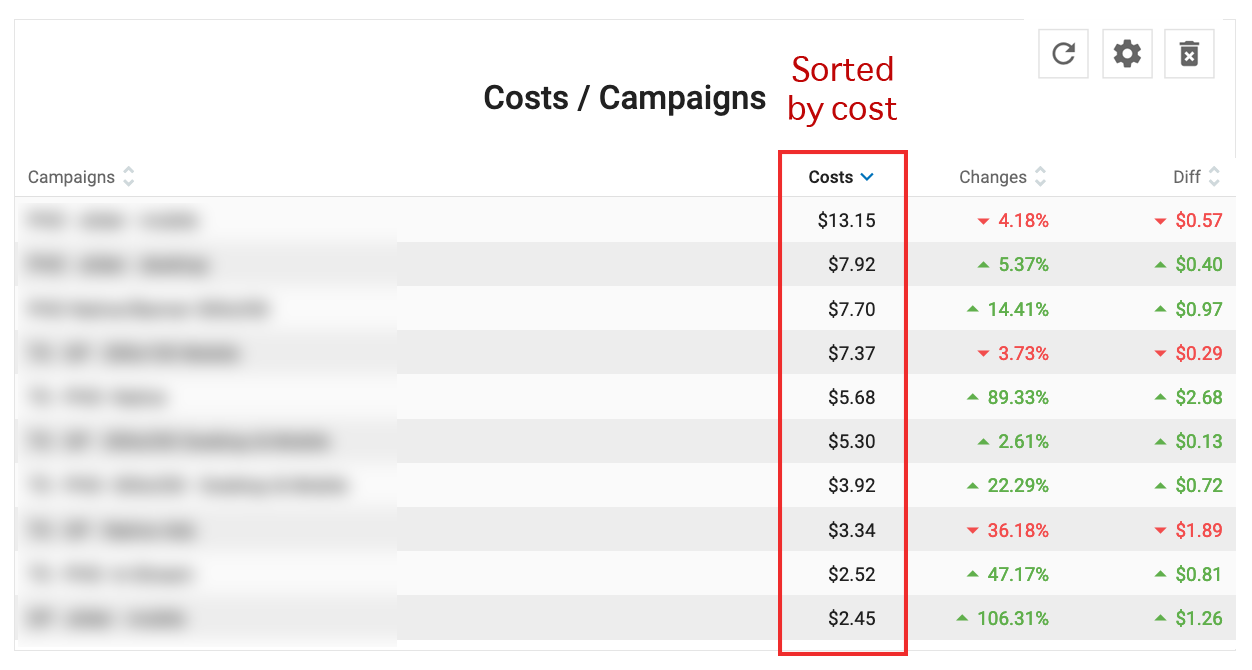Toggle the Costs column sort chevron
The height and width of the screenshot is (670, 1252).
[x=867, y=177]
